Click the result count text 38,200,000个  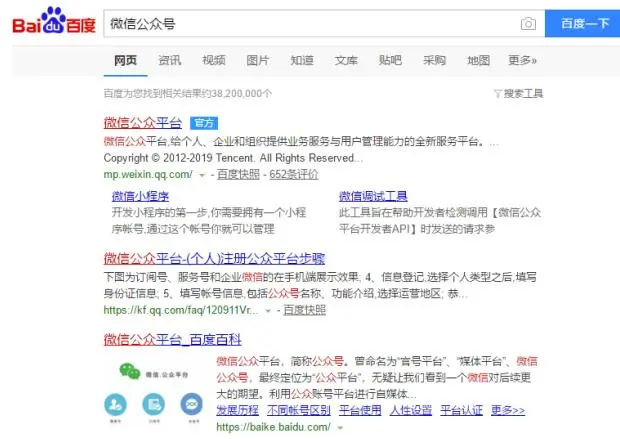coord(242,94)
